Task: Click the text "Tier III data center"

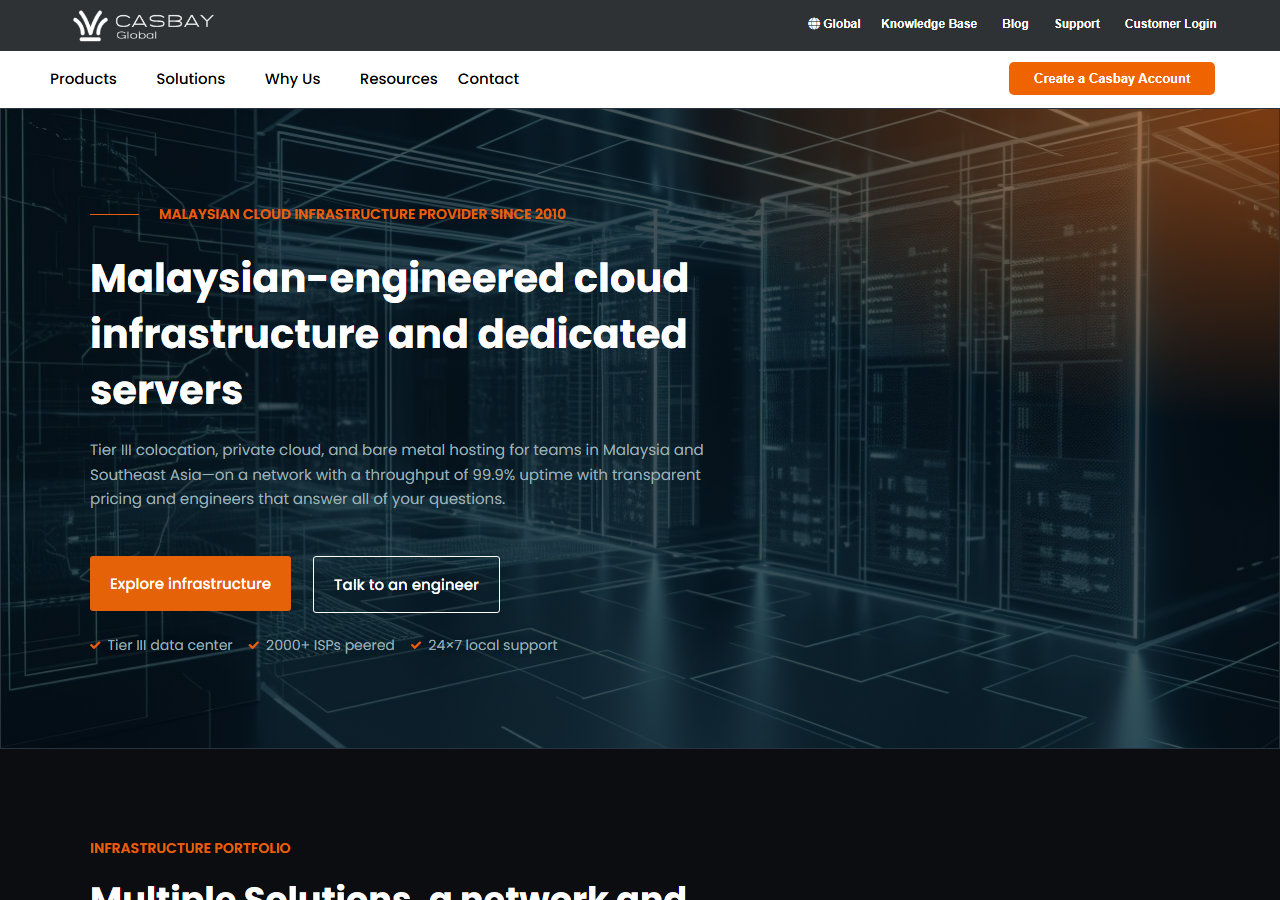Action: (170, 646)
